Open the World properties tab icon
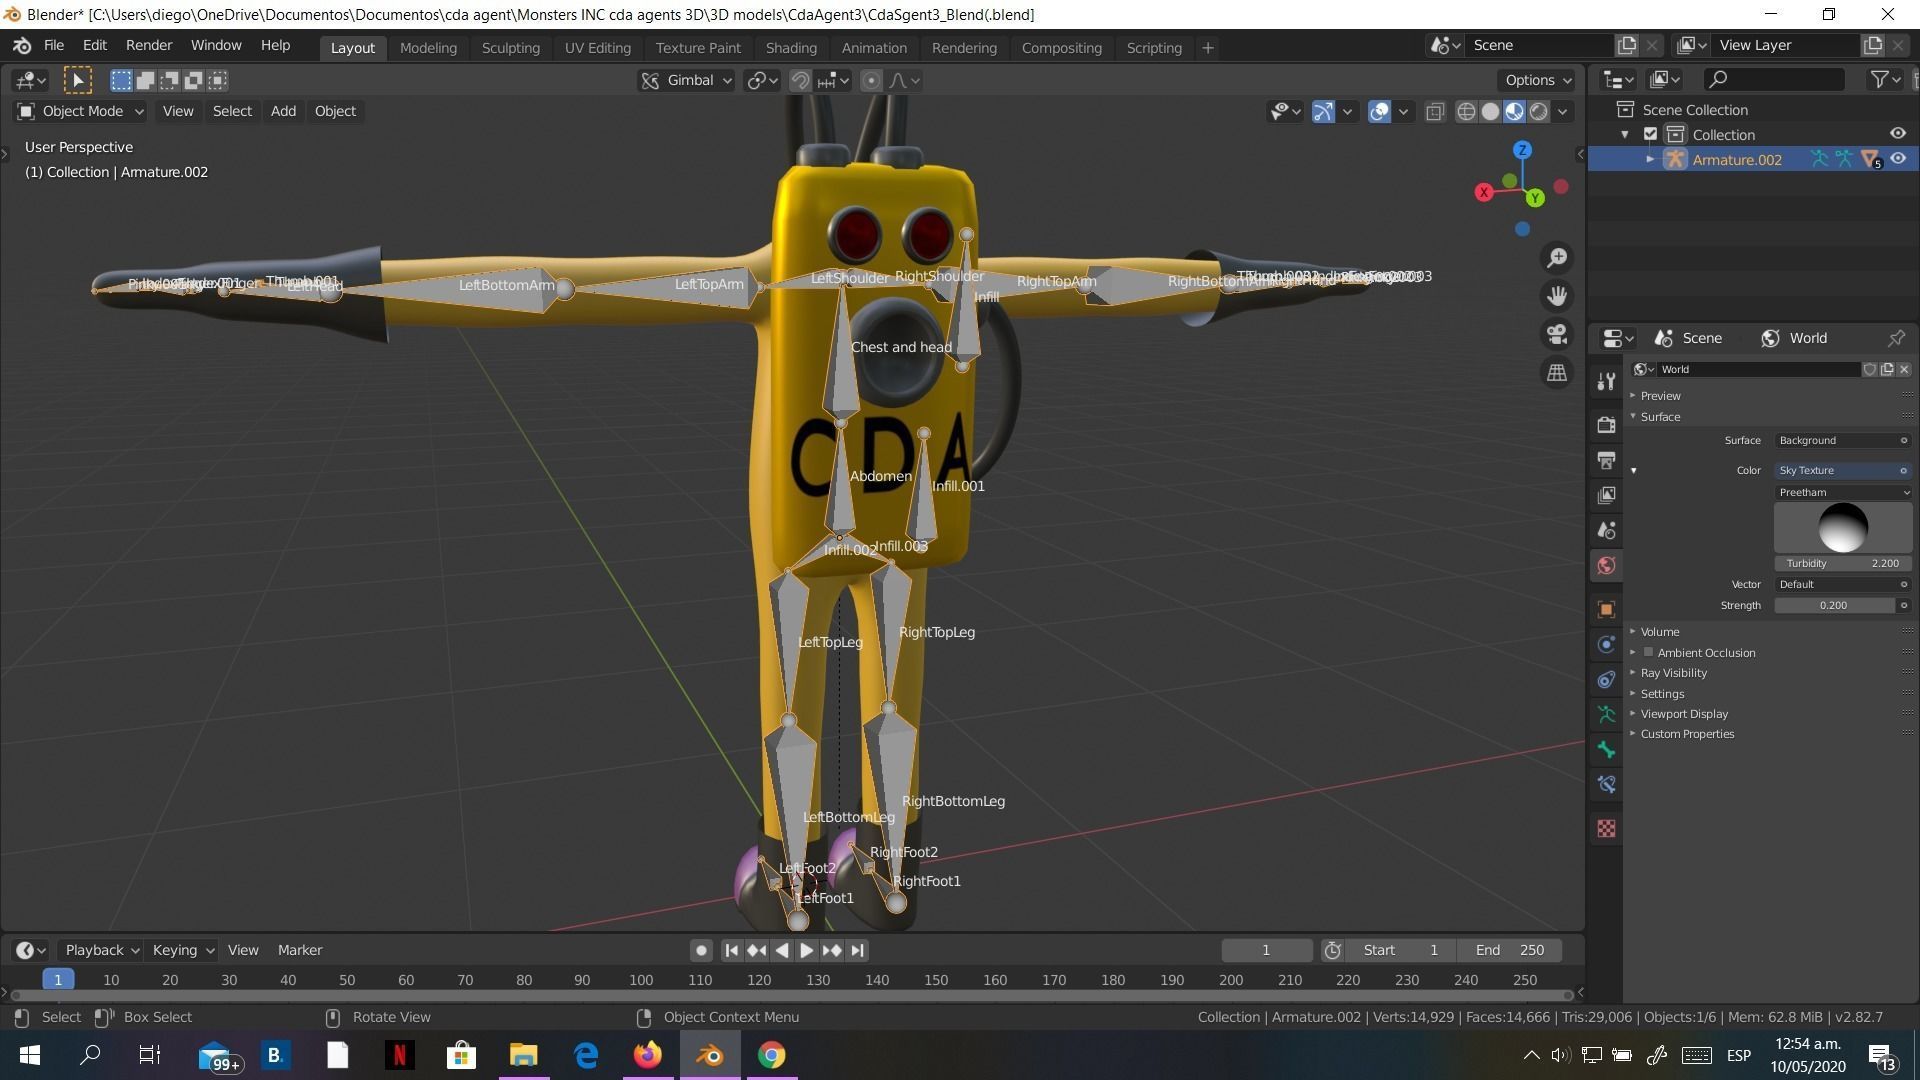Viewport: 1920px width, 1080px height. (1606, 566)
